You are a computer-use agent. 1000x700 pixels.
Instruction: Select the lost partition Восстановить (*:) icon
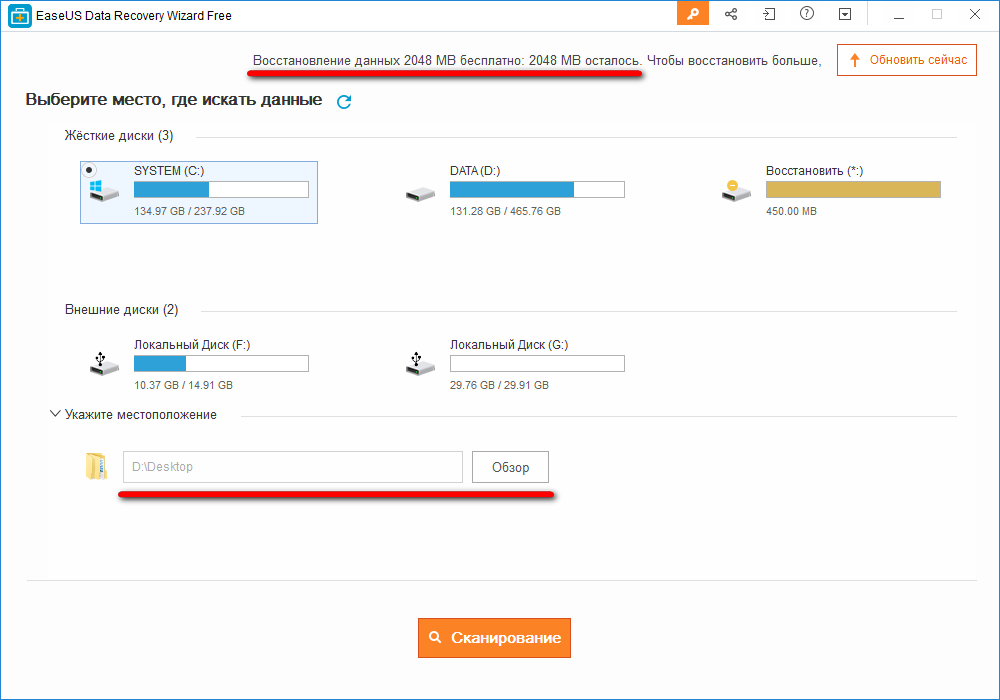pyautogui.click(x=736, y=190)
